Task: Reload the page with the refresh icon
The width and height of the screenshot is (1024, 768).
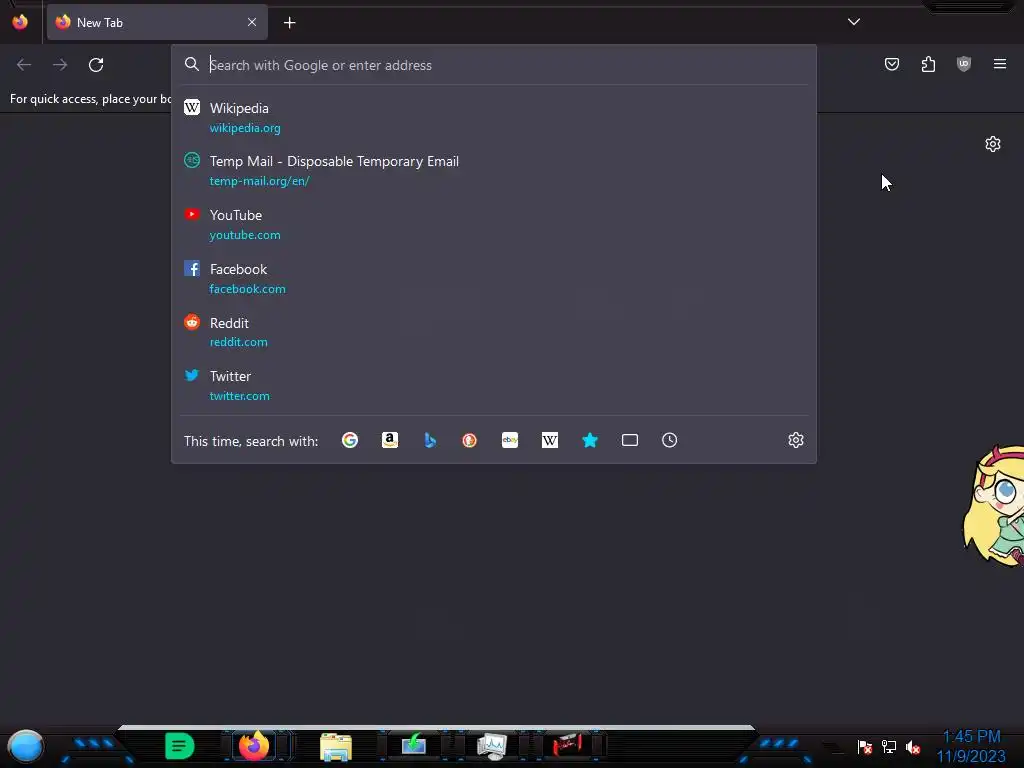Action: (96, 65)
